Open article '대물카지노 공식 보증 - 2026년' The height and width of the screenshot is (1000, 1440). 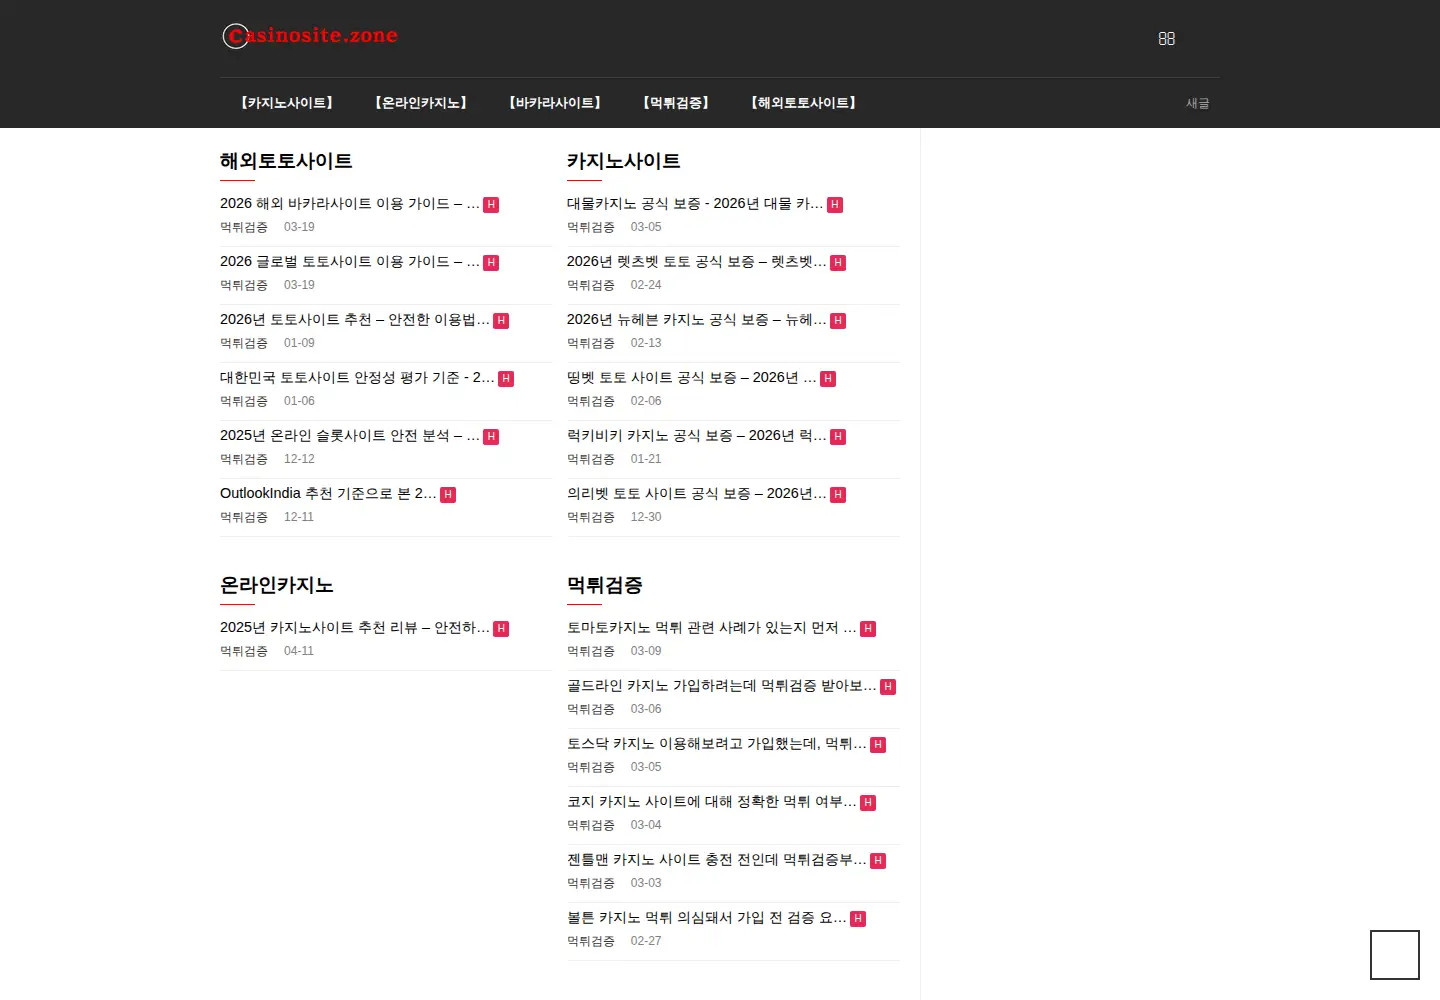(695, 204)
